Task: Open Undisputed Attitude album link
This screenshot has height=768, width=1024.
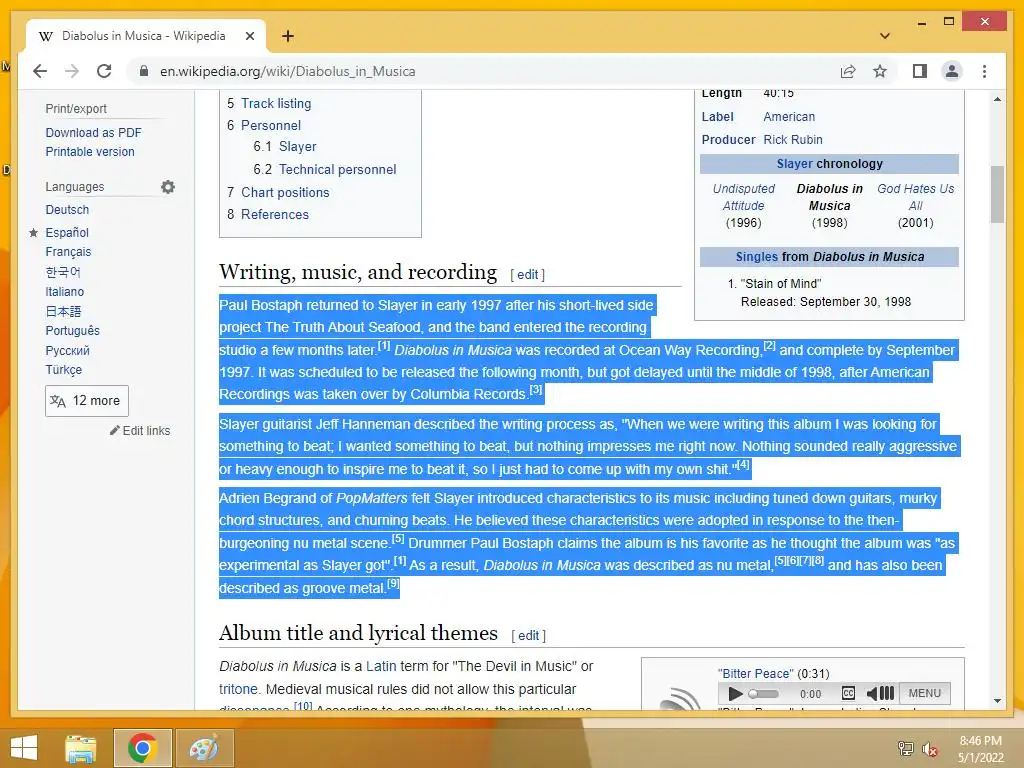Action: tap(743, 197)
